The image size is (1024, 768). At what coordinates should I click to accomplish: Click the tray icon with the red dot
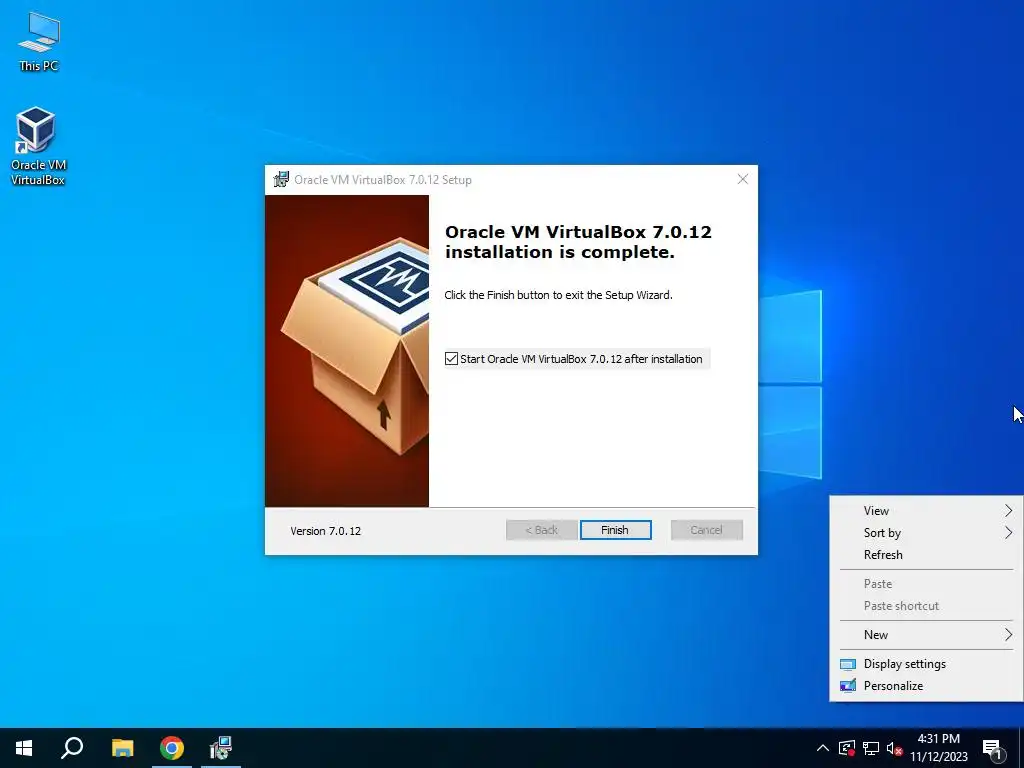847,748
